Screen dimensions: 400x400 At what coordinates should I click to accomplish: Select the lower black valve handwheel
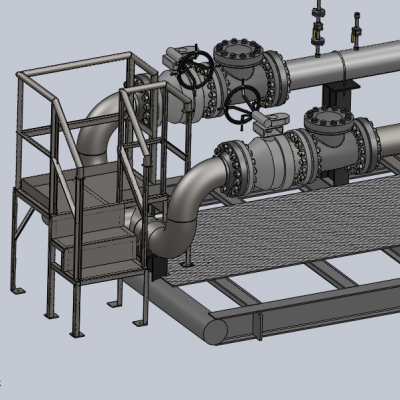(242, 106)
